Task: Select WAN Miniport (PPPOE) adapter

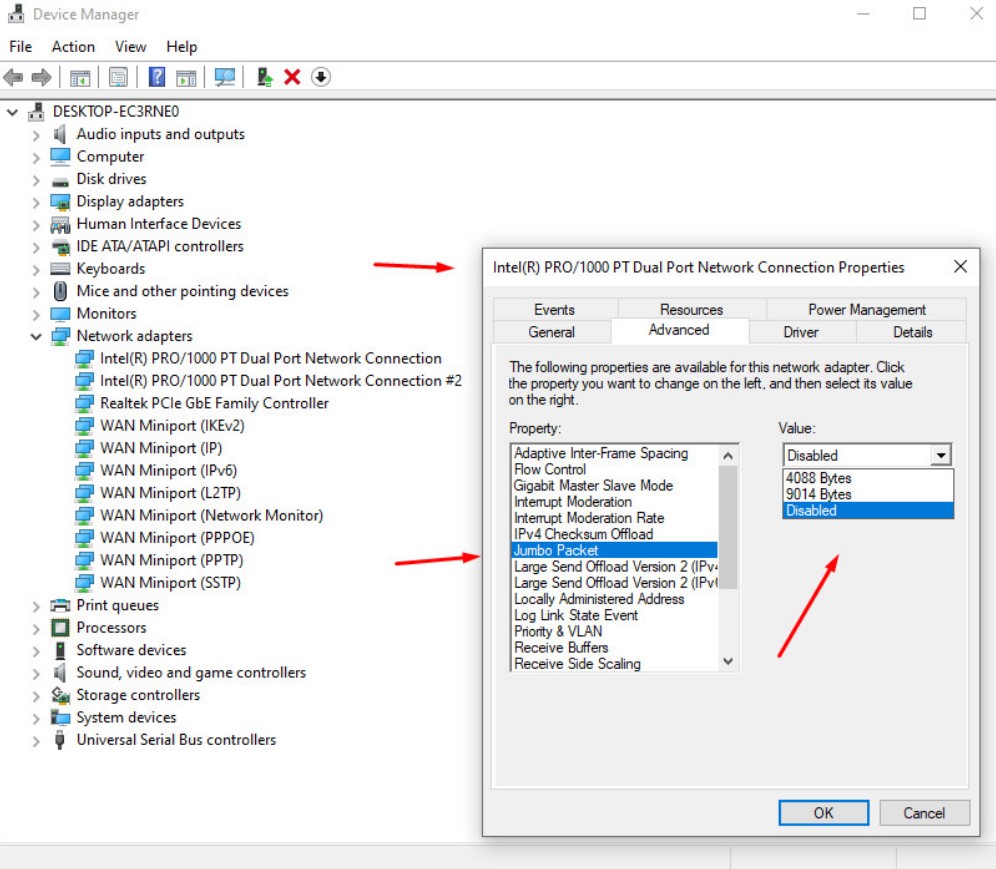Action: click(x=177, y=538)
